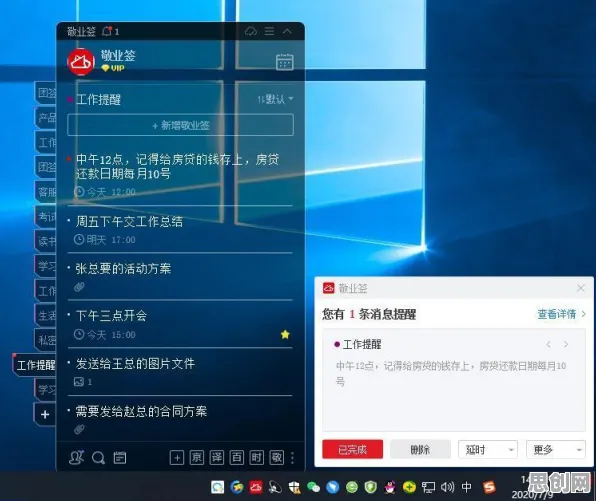Click the clock reminder 今天 12:00
The image size is (596, 501).
(x=105, y=192)
